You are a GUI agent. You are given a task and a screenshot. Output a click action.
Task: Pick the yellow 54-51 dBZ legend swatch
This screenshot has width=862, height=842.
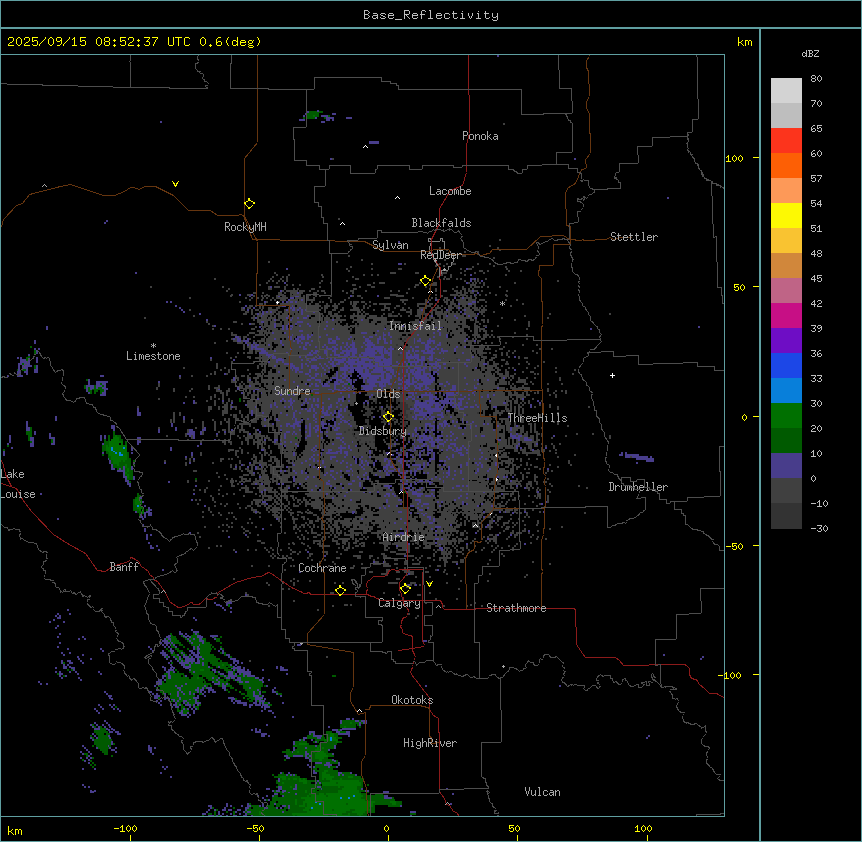[786, 216]
